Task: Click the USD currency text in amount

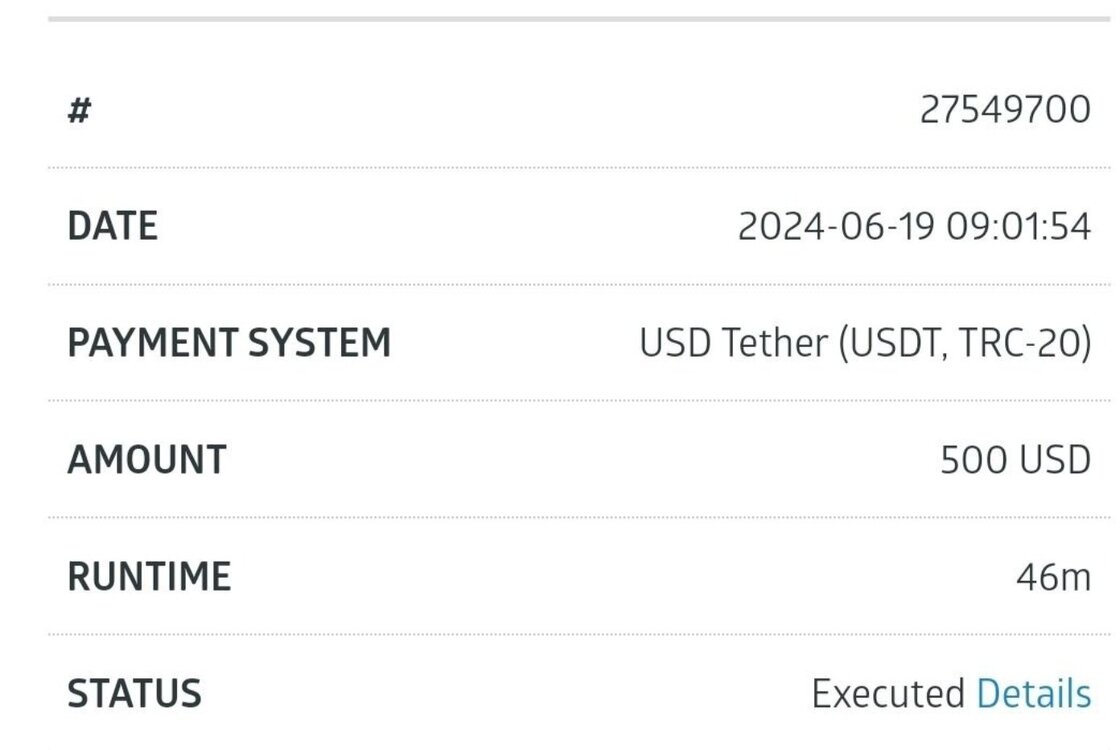Action: tap(1055, 460)
